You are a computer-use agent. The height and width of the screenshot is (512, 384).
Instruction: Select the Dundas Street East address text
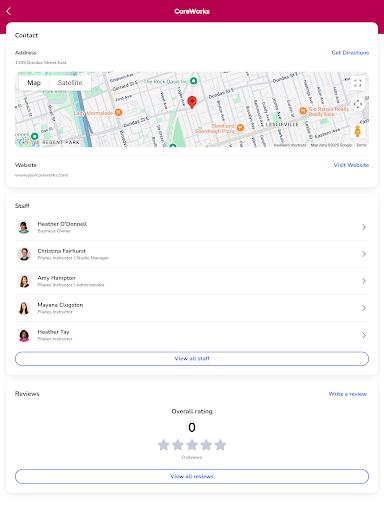41,62
